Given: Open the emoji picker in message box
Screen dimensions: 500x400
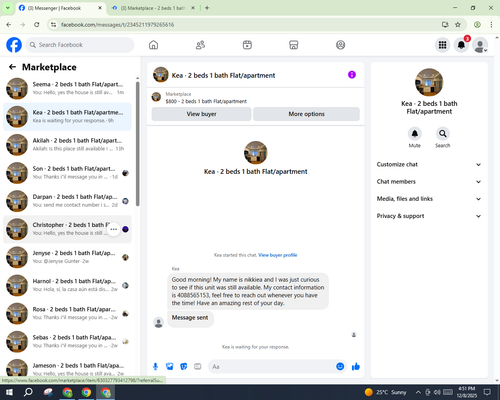Looking at the screenshot, I should (340, 367).
